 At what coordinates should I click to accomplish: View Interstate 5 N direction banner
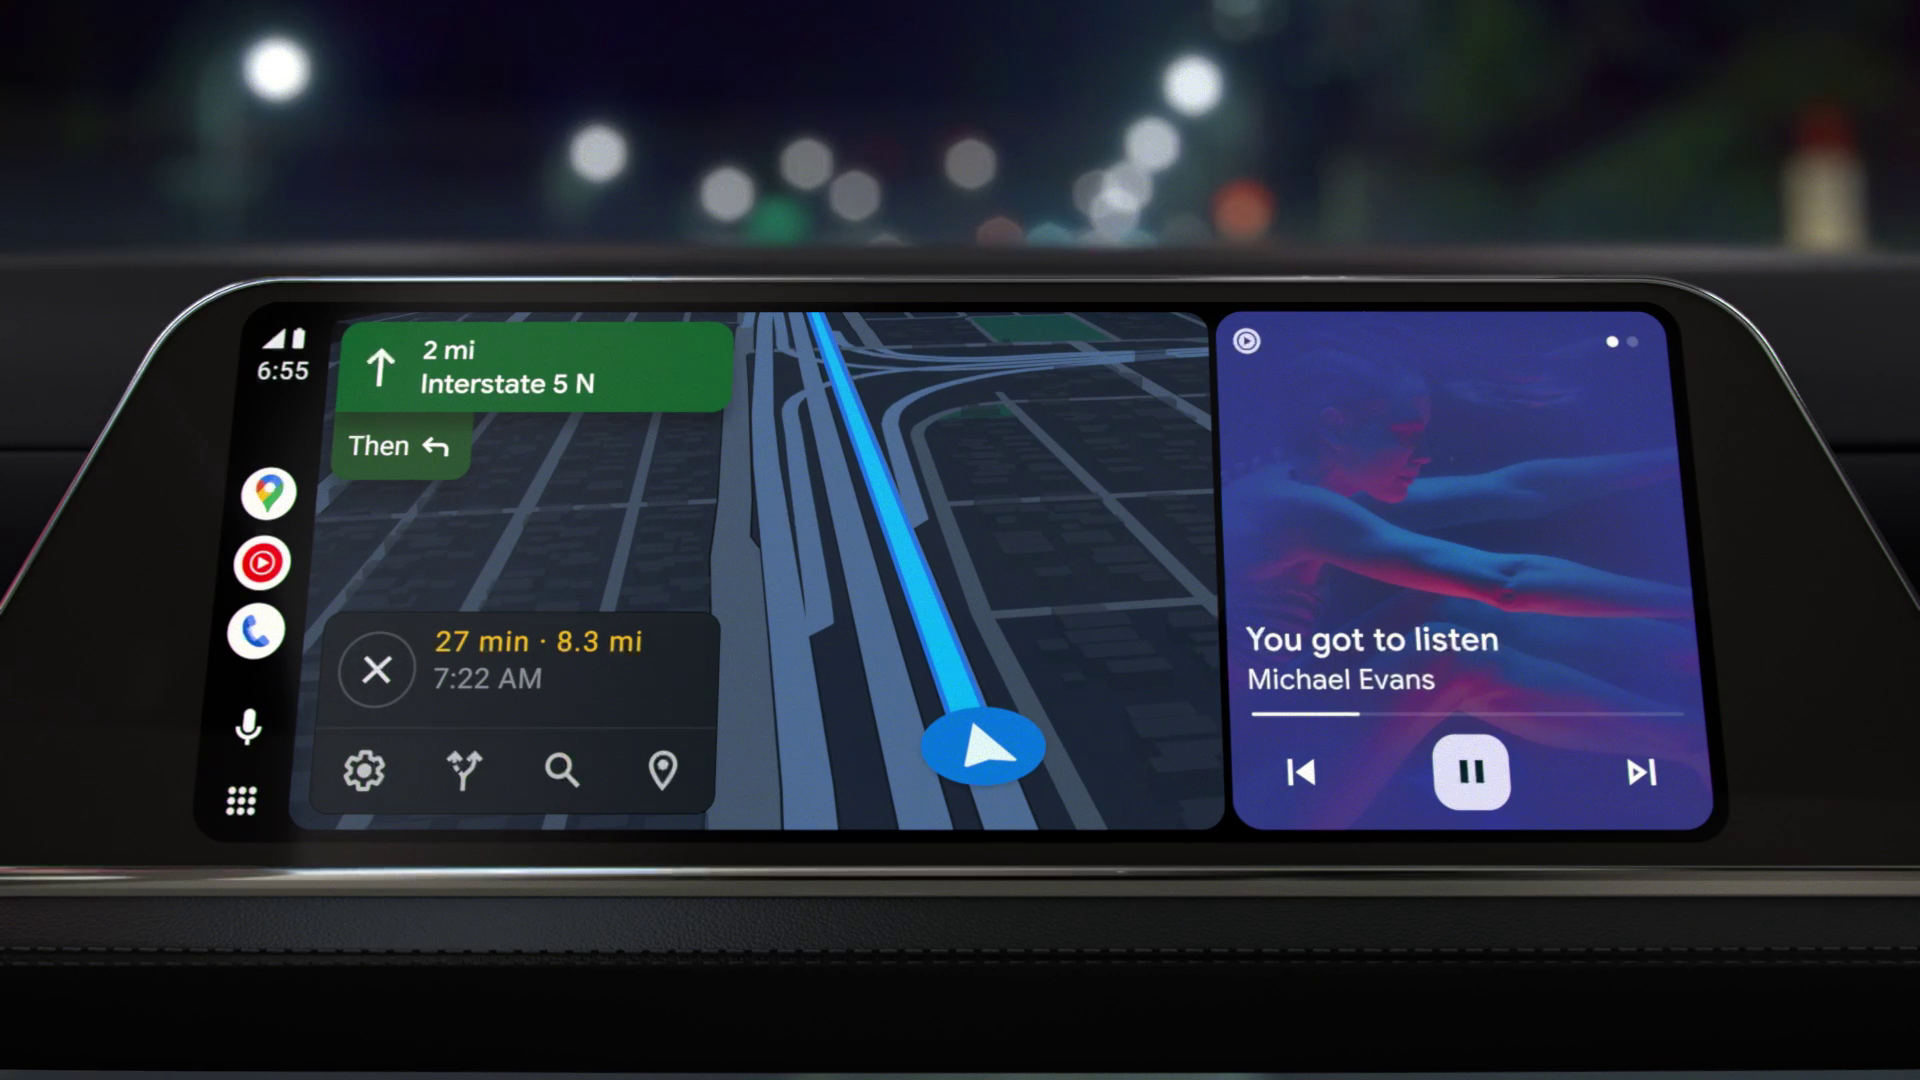coord(534,367)
